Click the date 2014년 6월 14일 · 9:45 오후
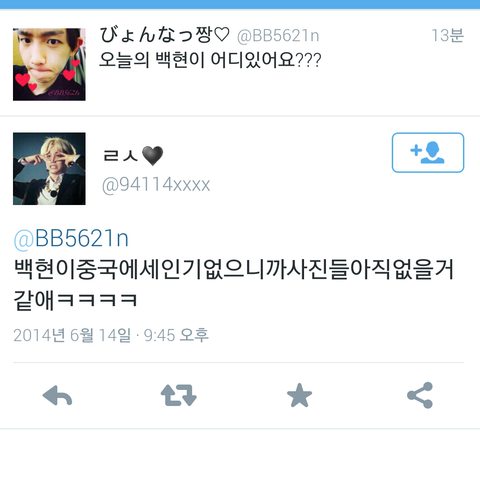Screen dimensions: 480x483 [111, 335]
